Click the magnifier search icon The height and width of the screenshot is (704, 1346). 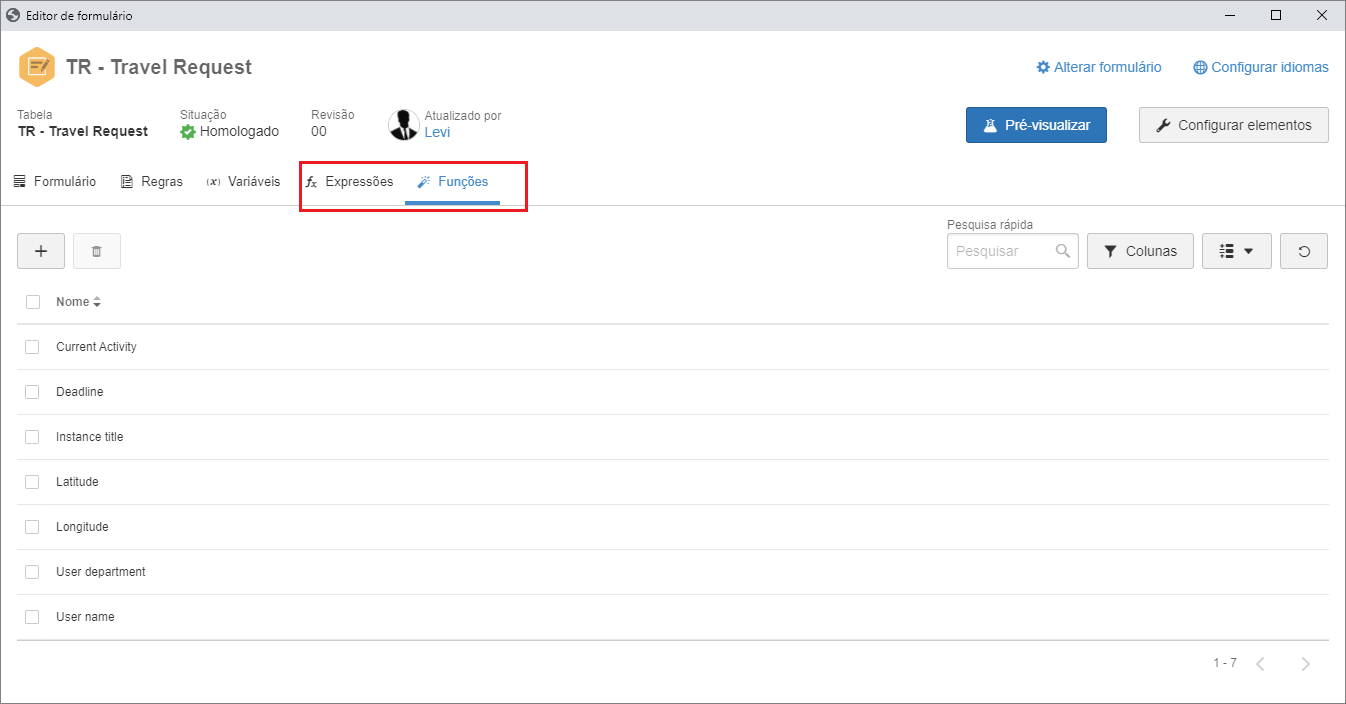click(x=1063, y=251)
